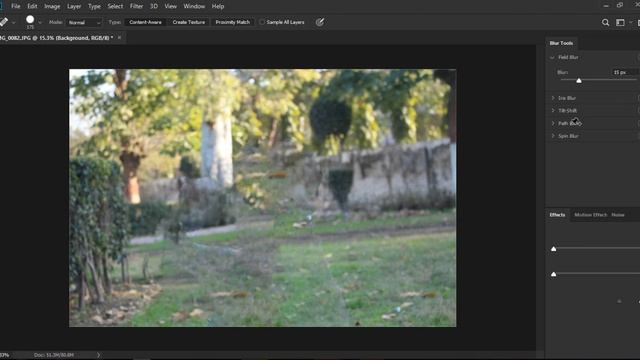The image size is (640, 360).
Task: Enable the Sample All Layers checkbox
Action: 262,22
